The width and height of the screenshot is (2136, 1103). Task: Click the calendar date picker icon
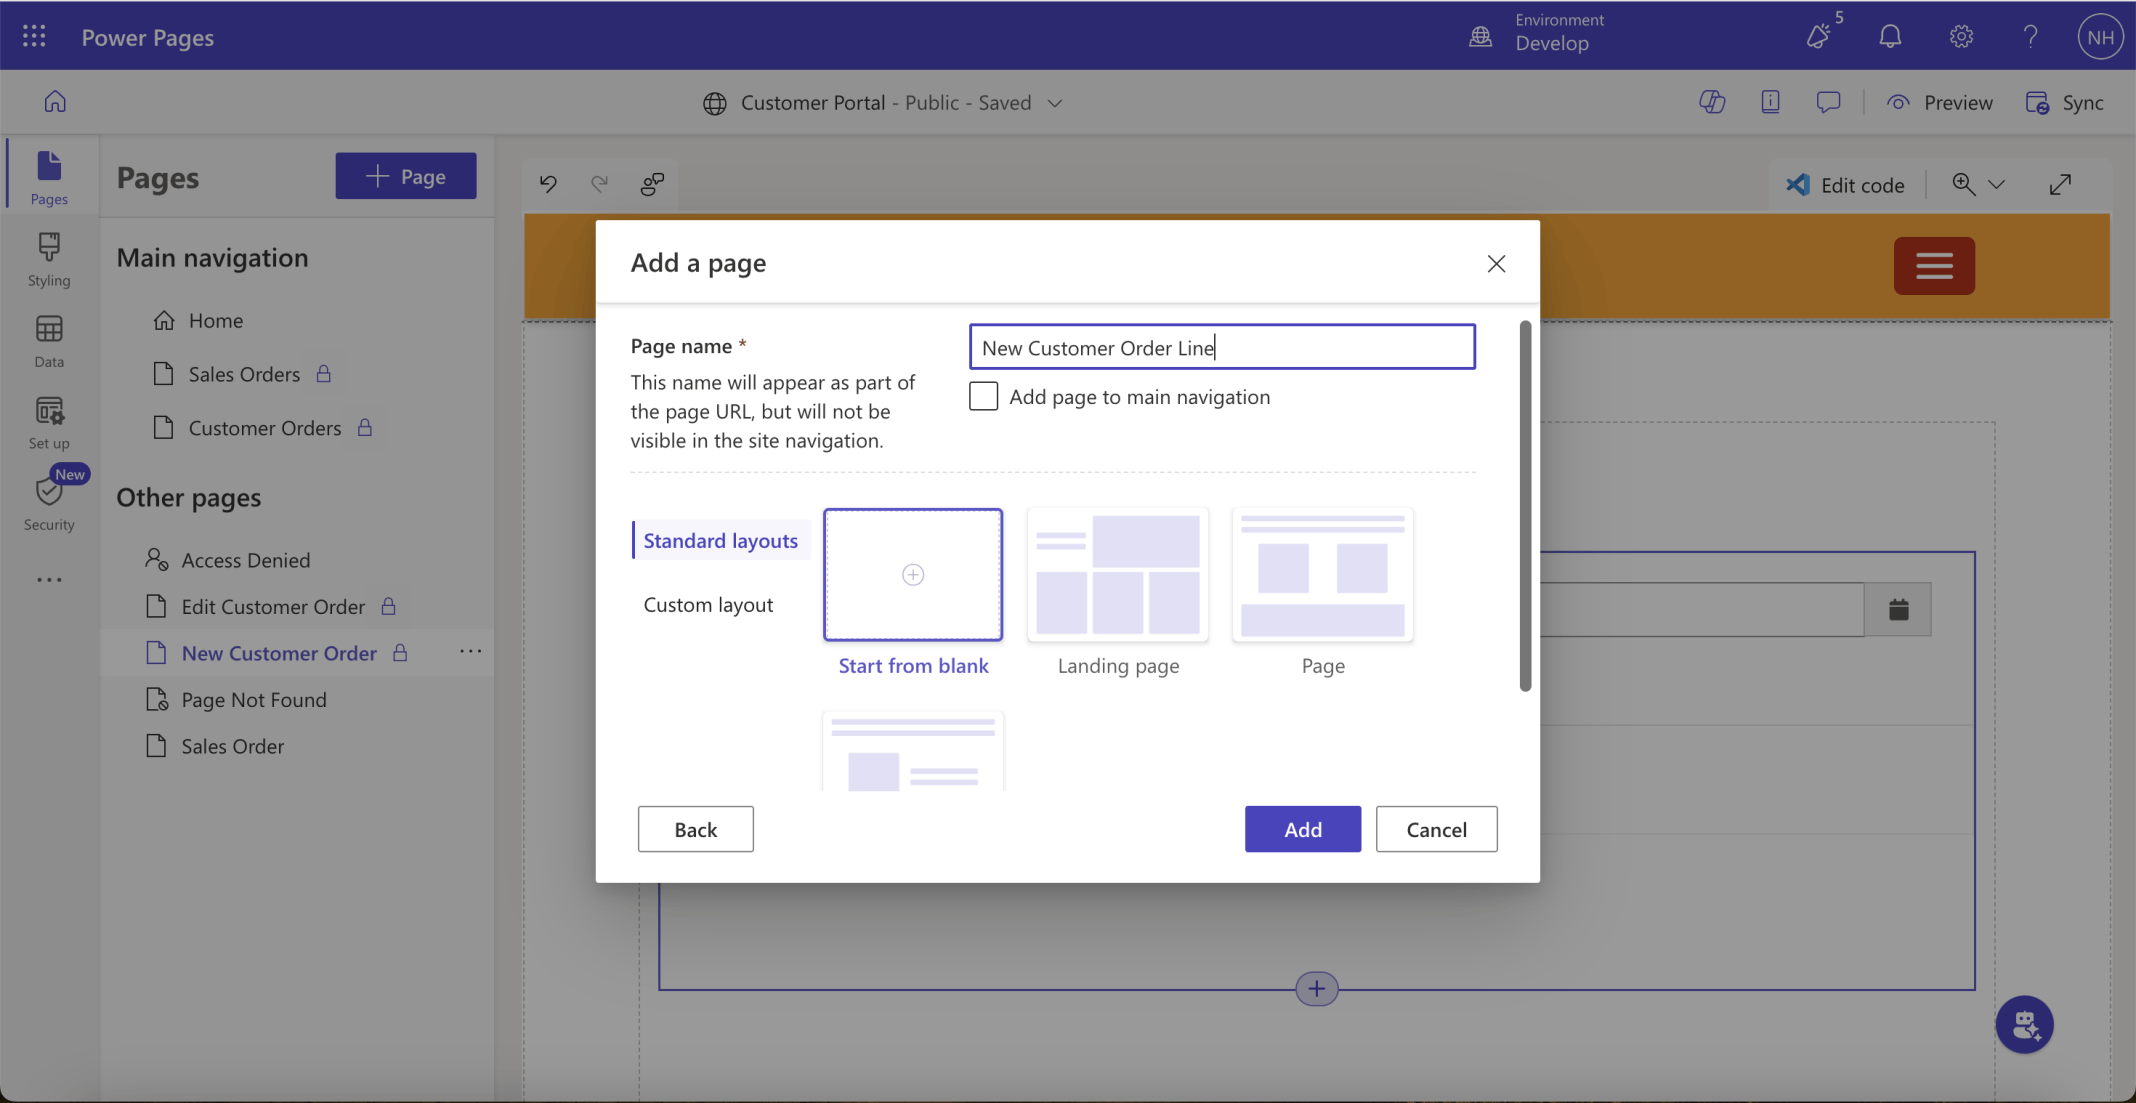point(1898,609)
